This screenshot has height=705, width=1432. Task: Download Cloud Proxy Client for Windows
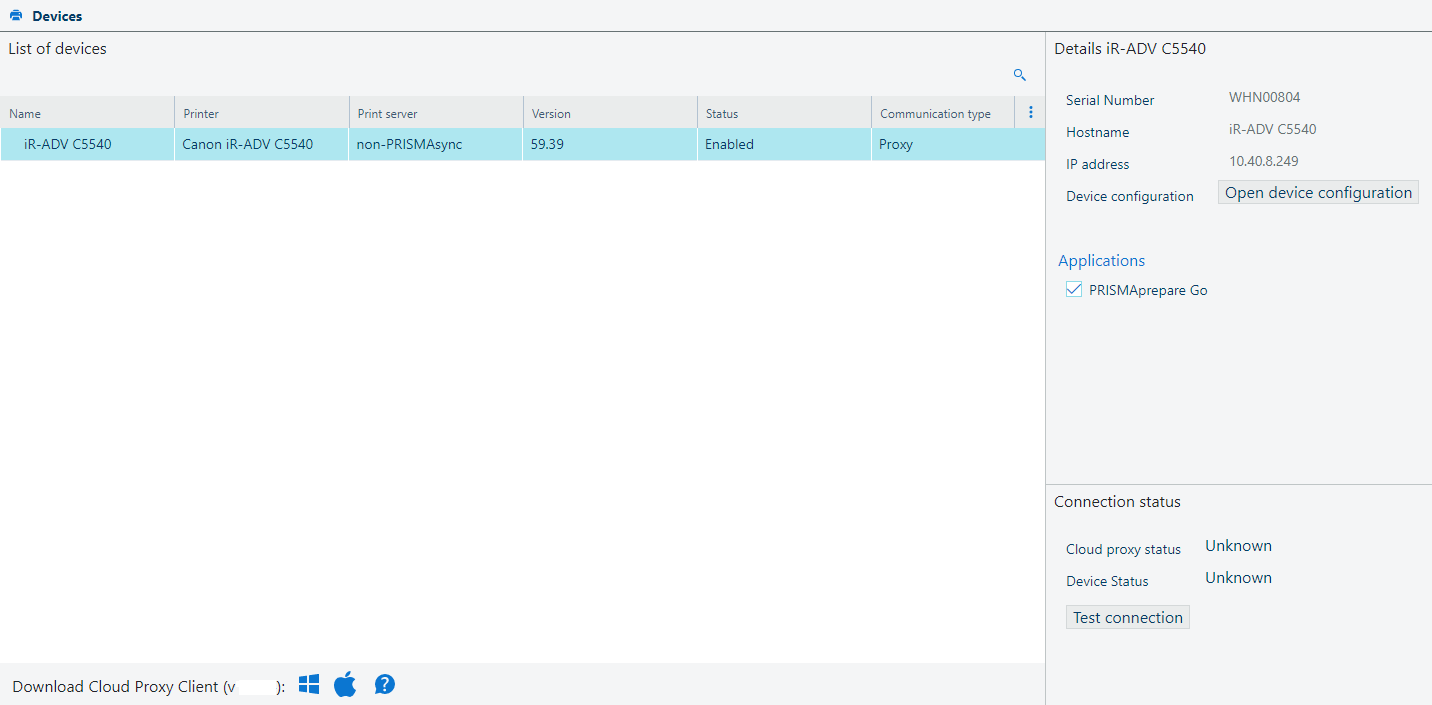(309, 685)
